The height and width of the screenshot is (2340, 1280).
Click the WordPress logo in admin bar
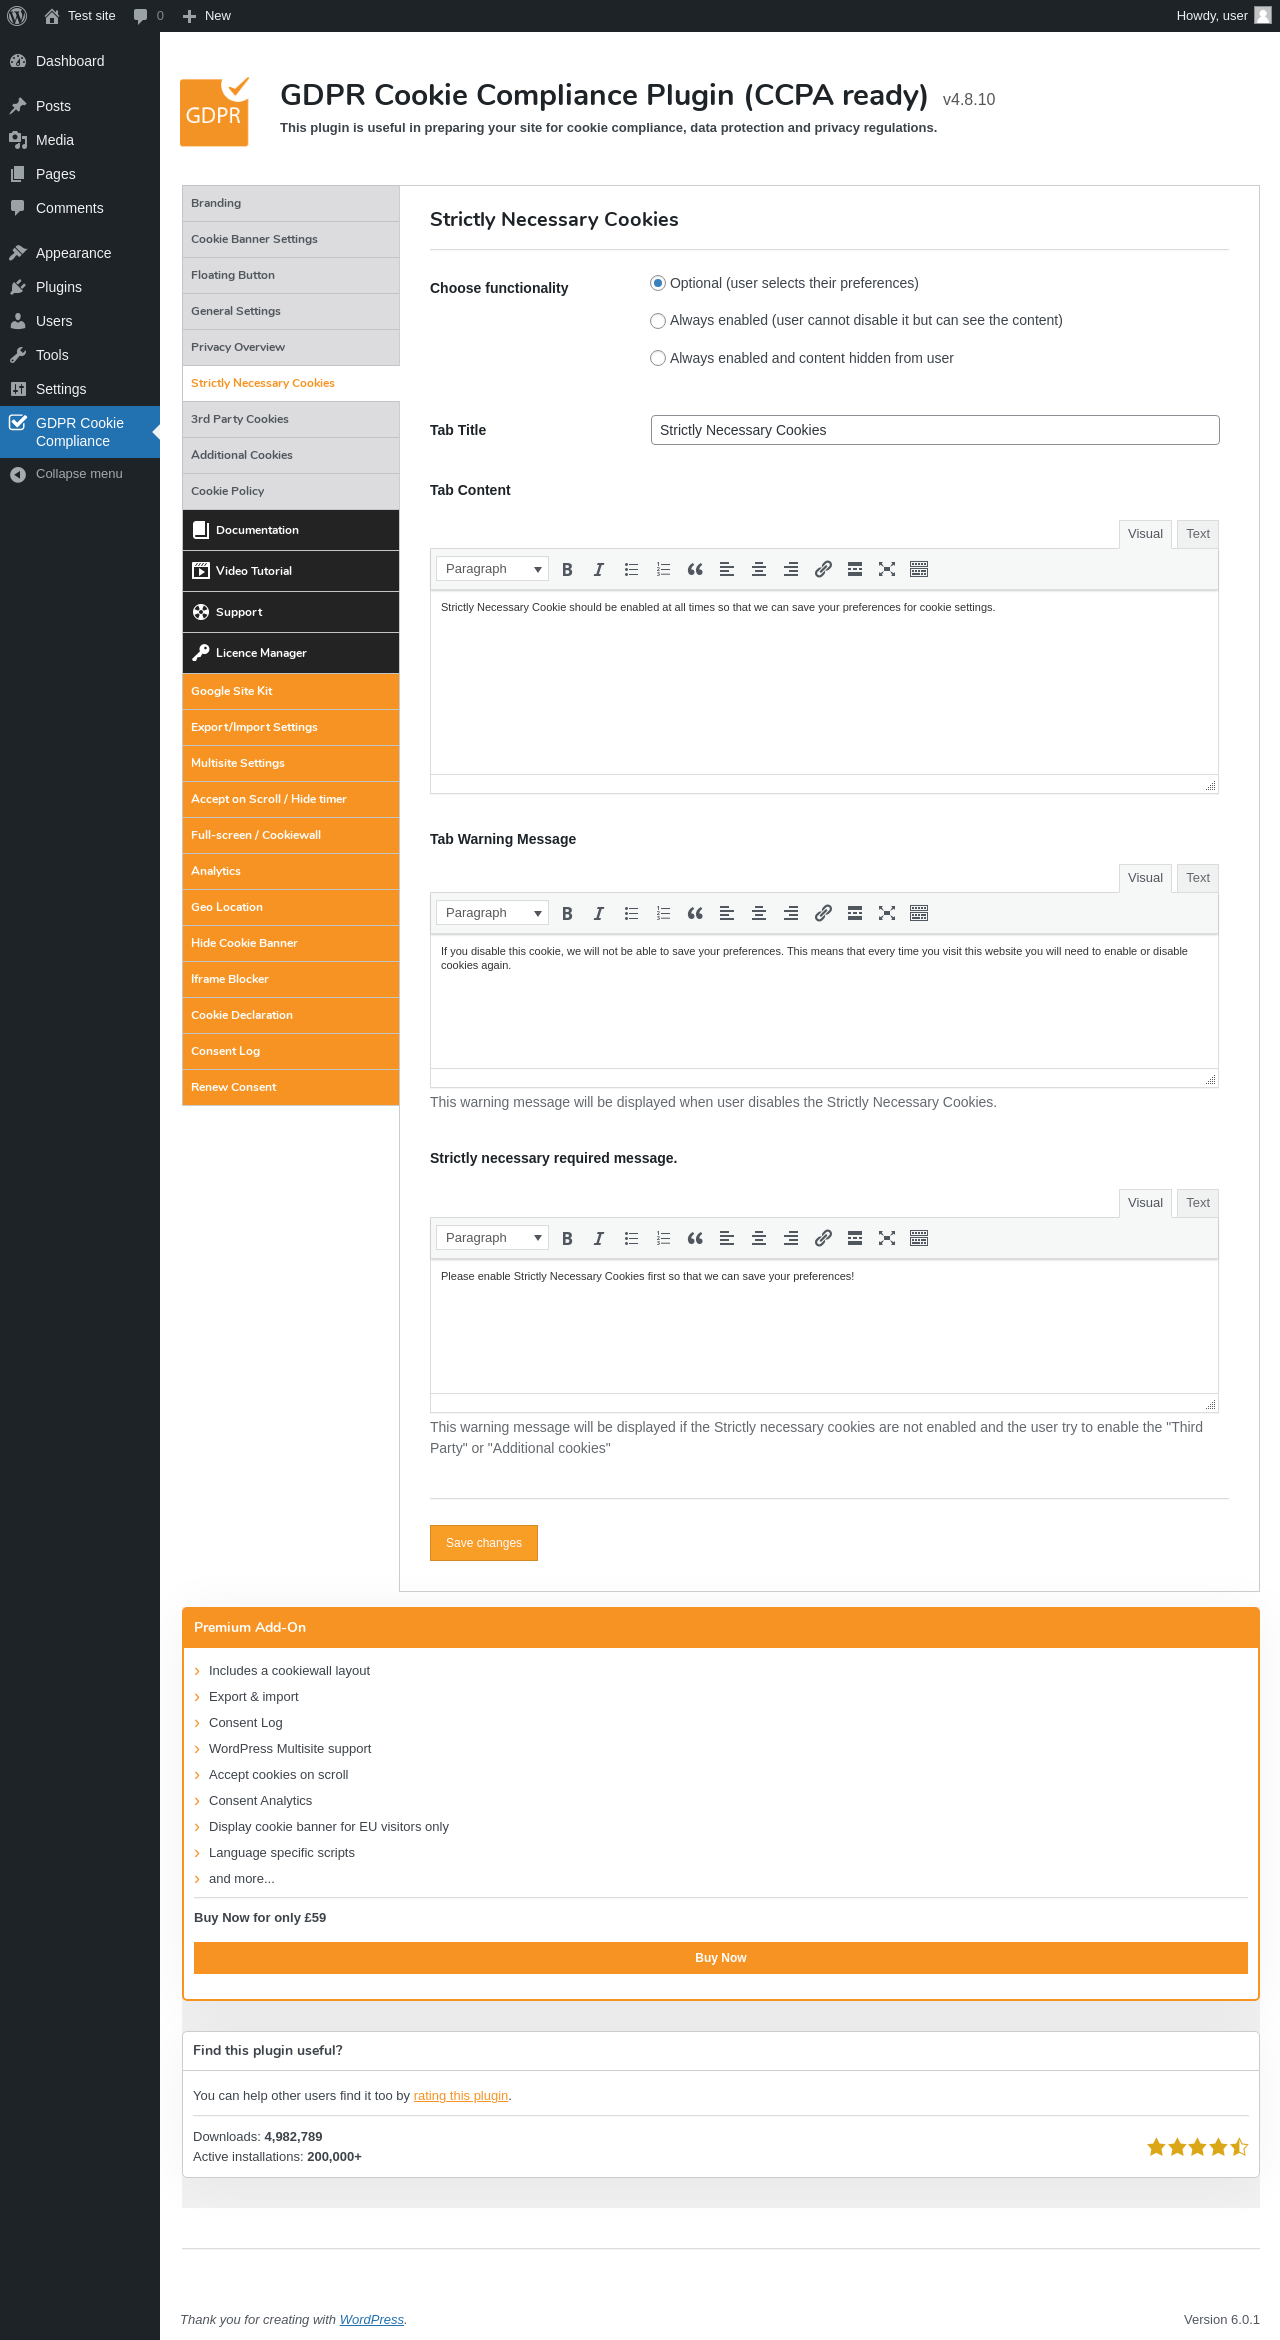17,16
